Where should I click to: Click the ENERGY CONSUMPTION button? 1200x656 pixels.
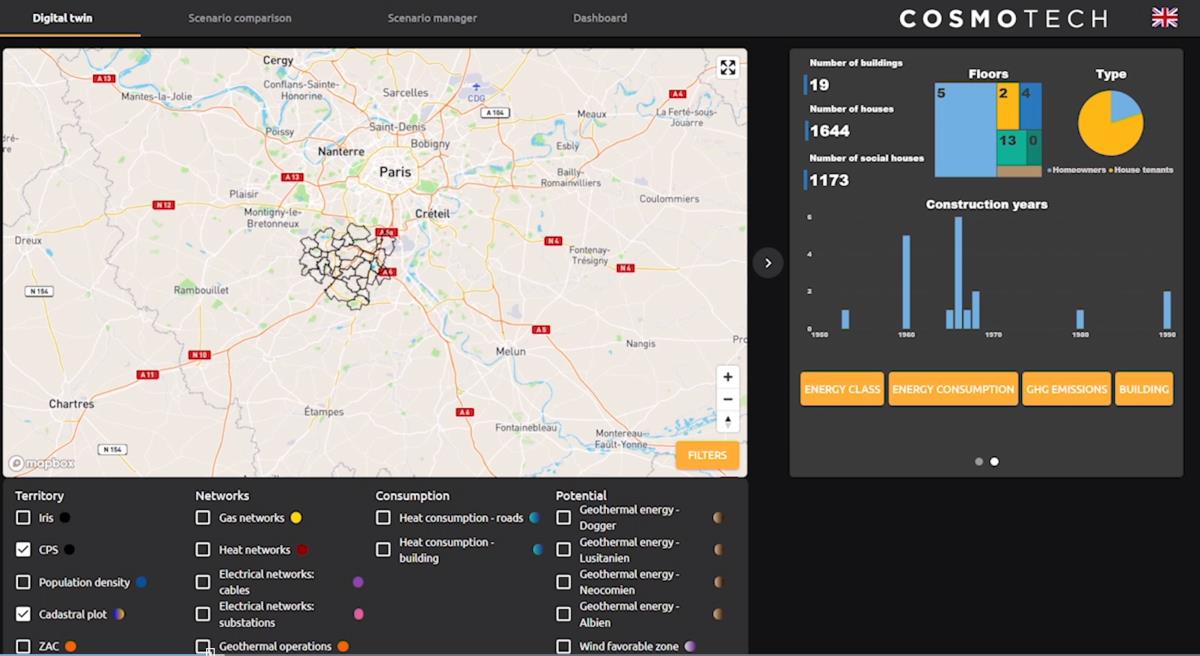[953, 389]
